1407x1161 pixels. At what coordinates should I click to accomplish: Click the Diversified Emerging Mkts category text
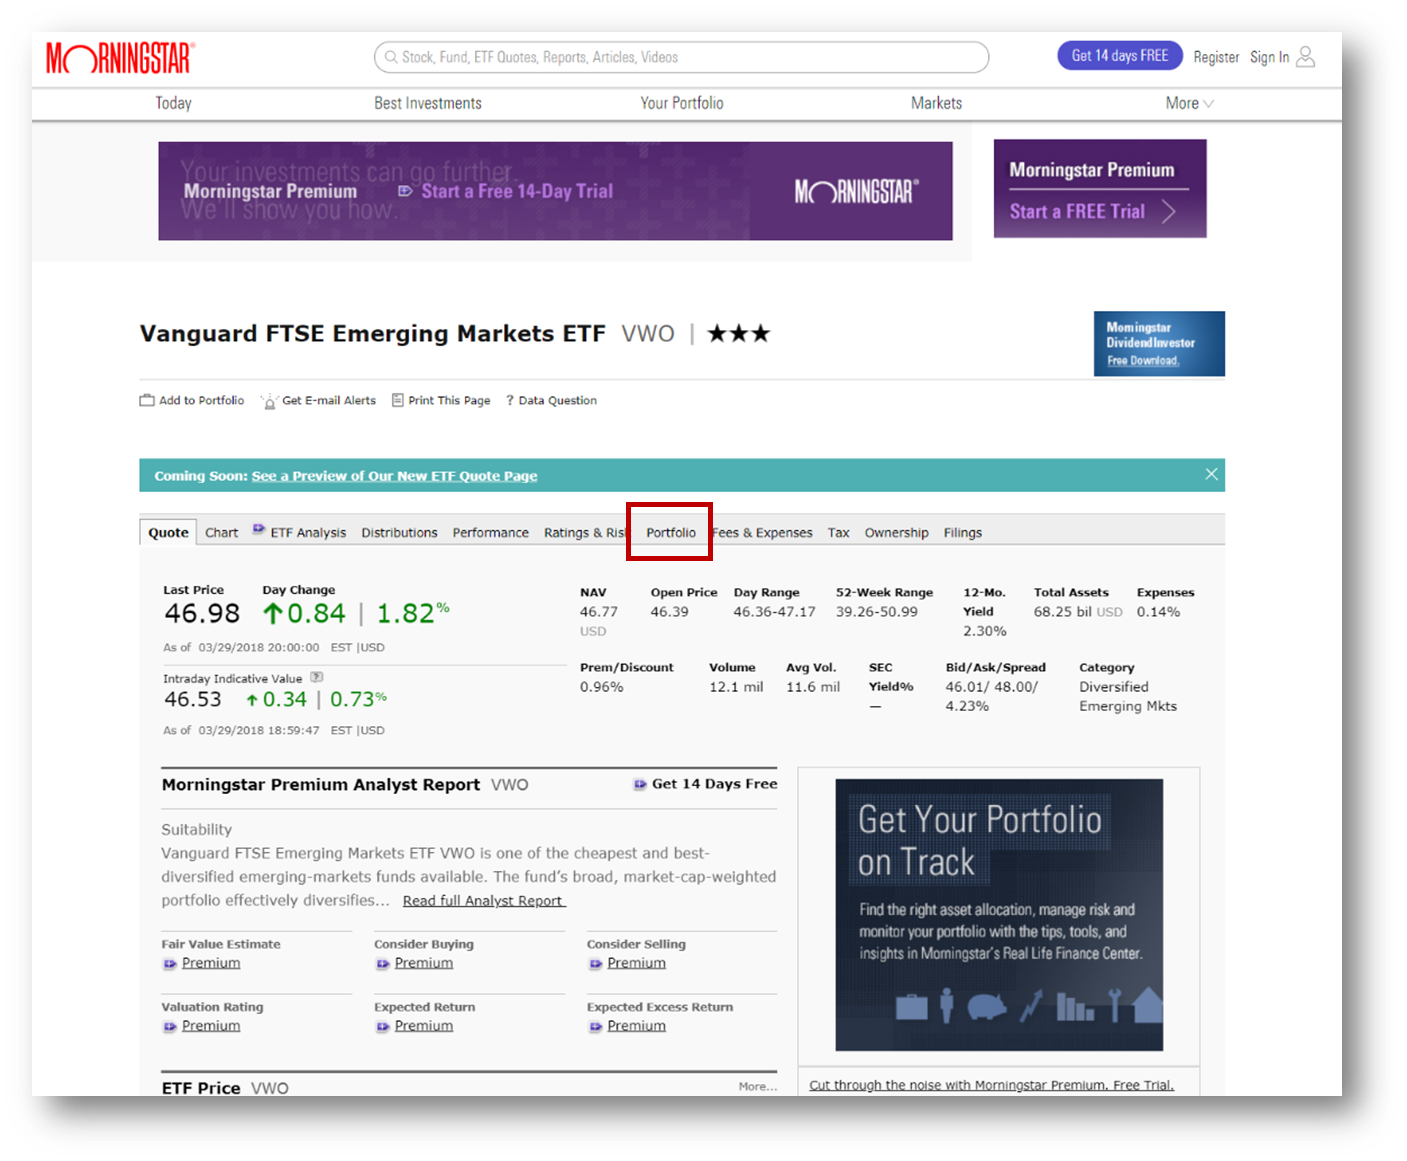click(1128, 697)
